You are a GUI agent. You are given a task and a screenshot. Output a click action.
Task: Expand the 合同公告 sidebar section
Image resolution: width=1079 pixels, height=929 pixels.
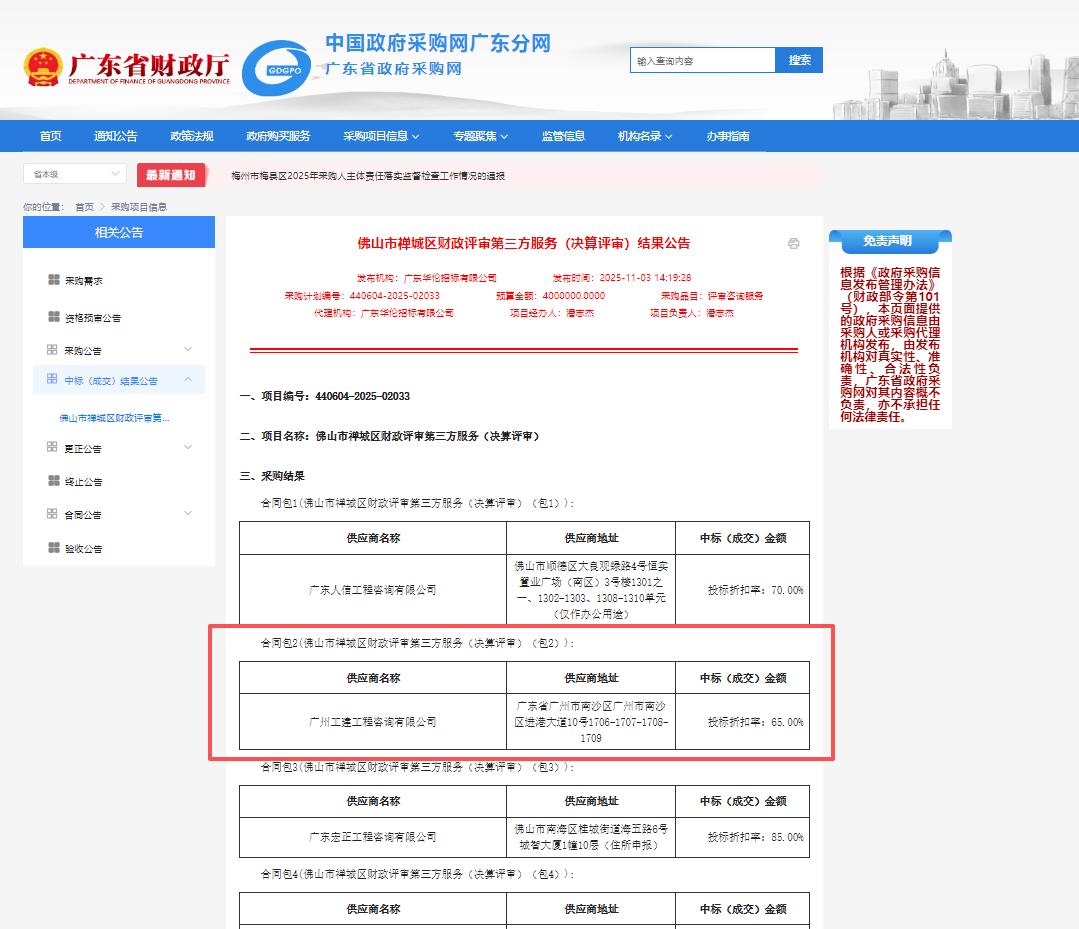click(188, 513)
